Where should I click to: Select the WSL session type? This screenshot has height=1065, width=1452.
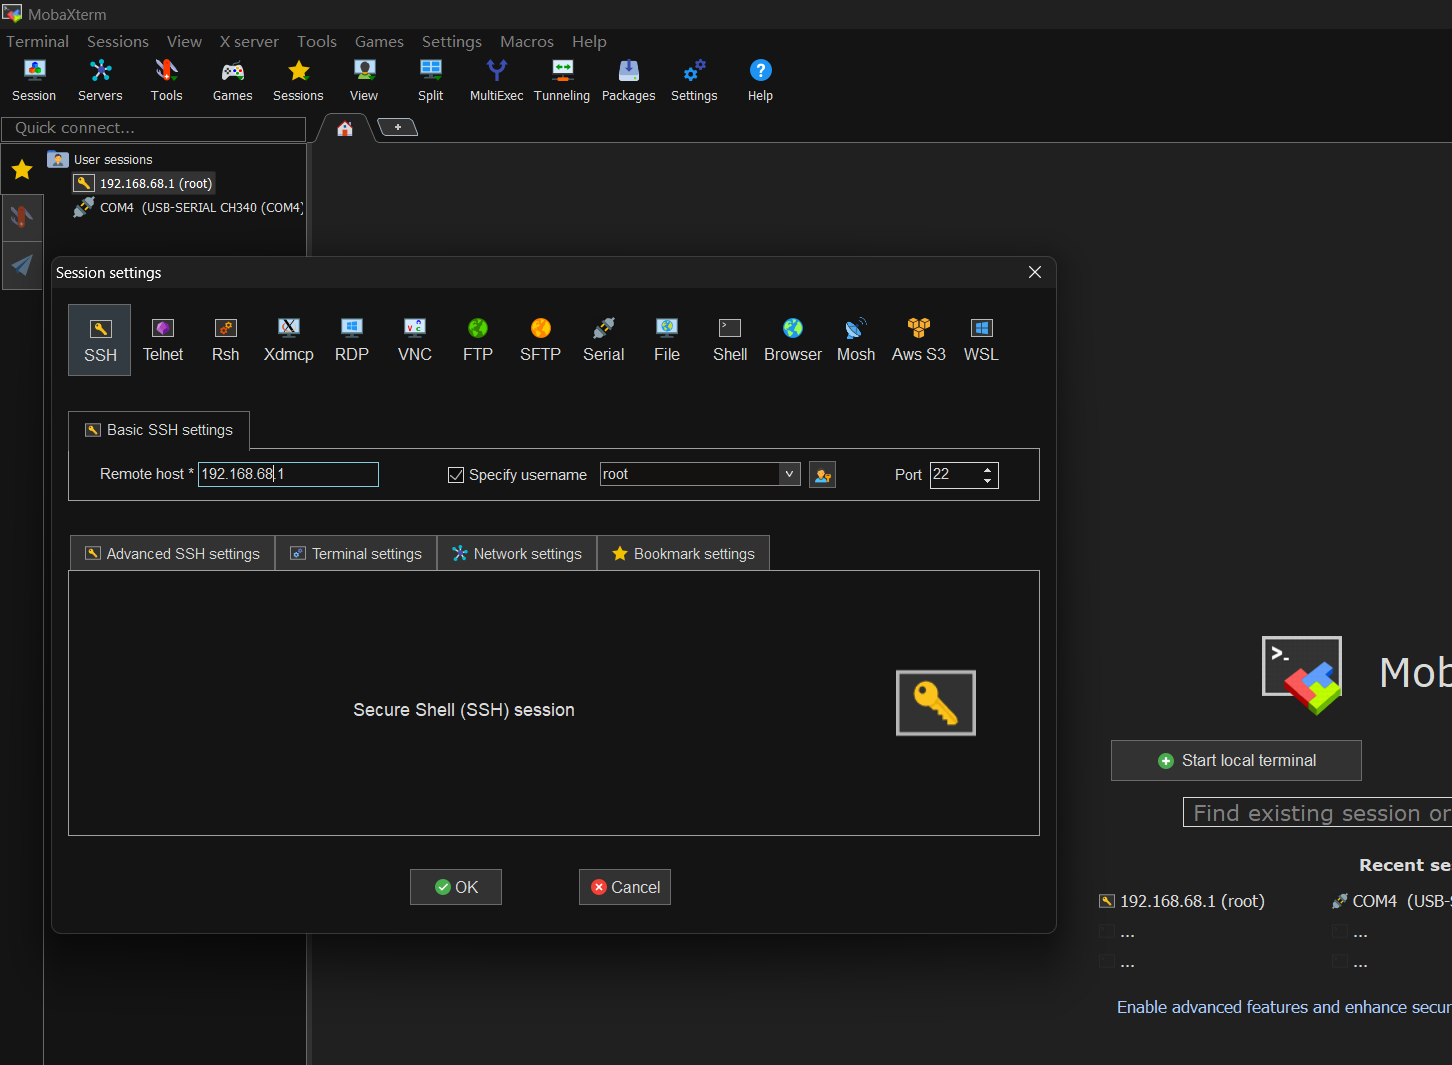tap(981, 339)
